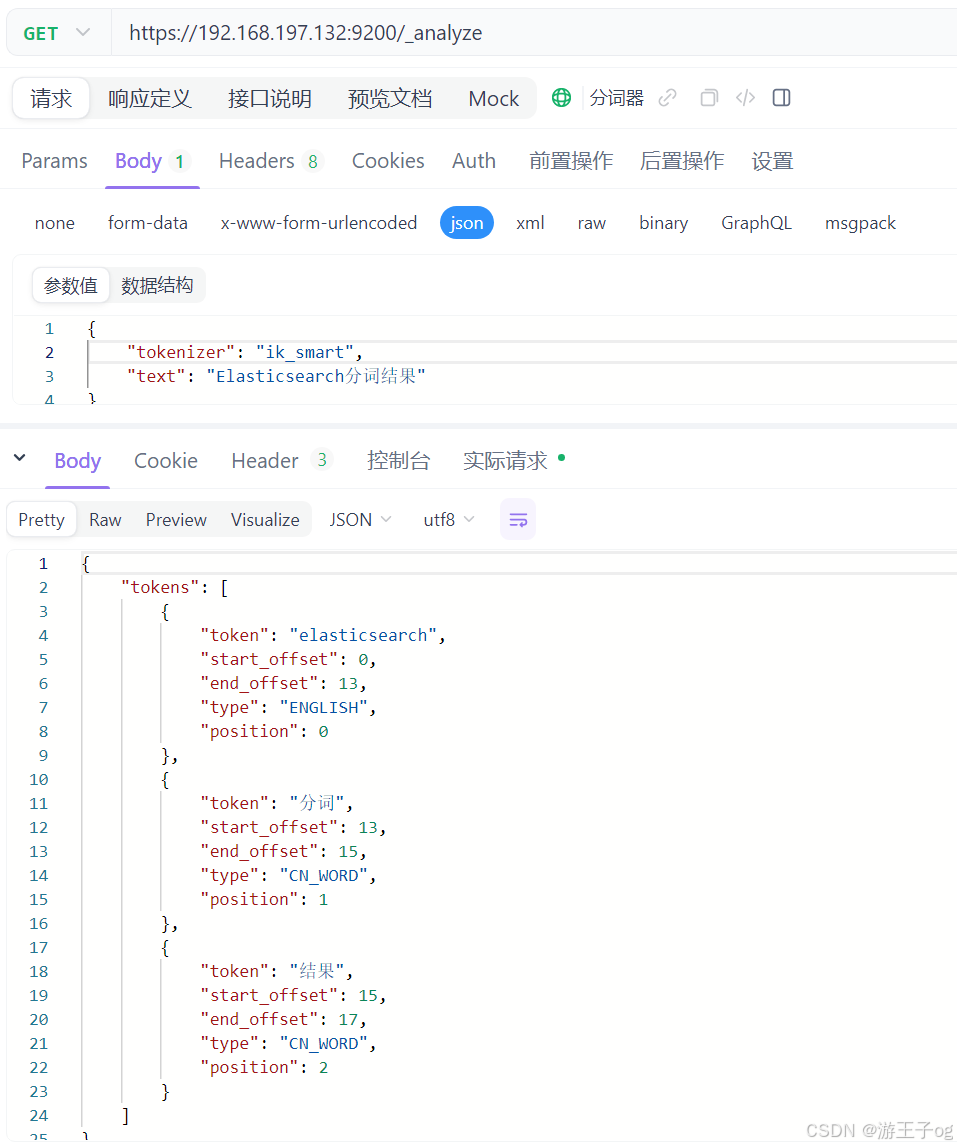Choose the msgpack body type
Viewport: 957px width, 1148px height.
859,222
